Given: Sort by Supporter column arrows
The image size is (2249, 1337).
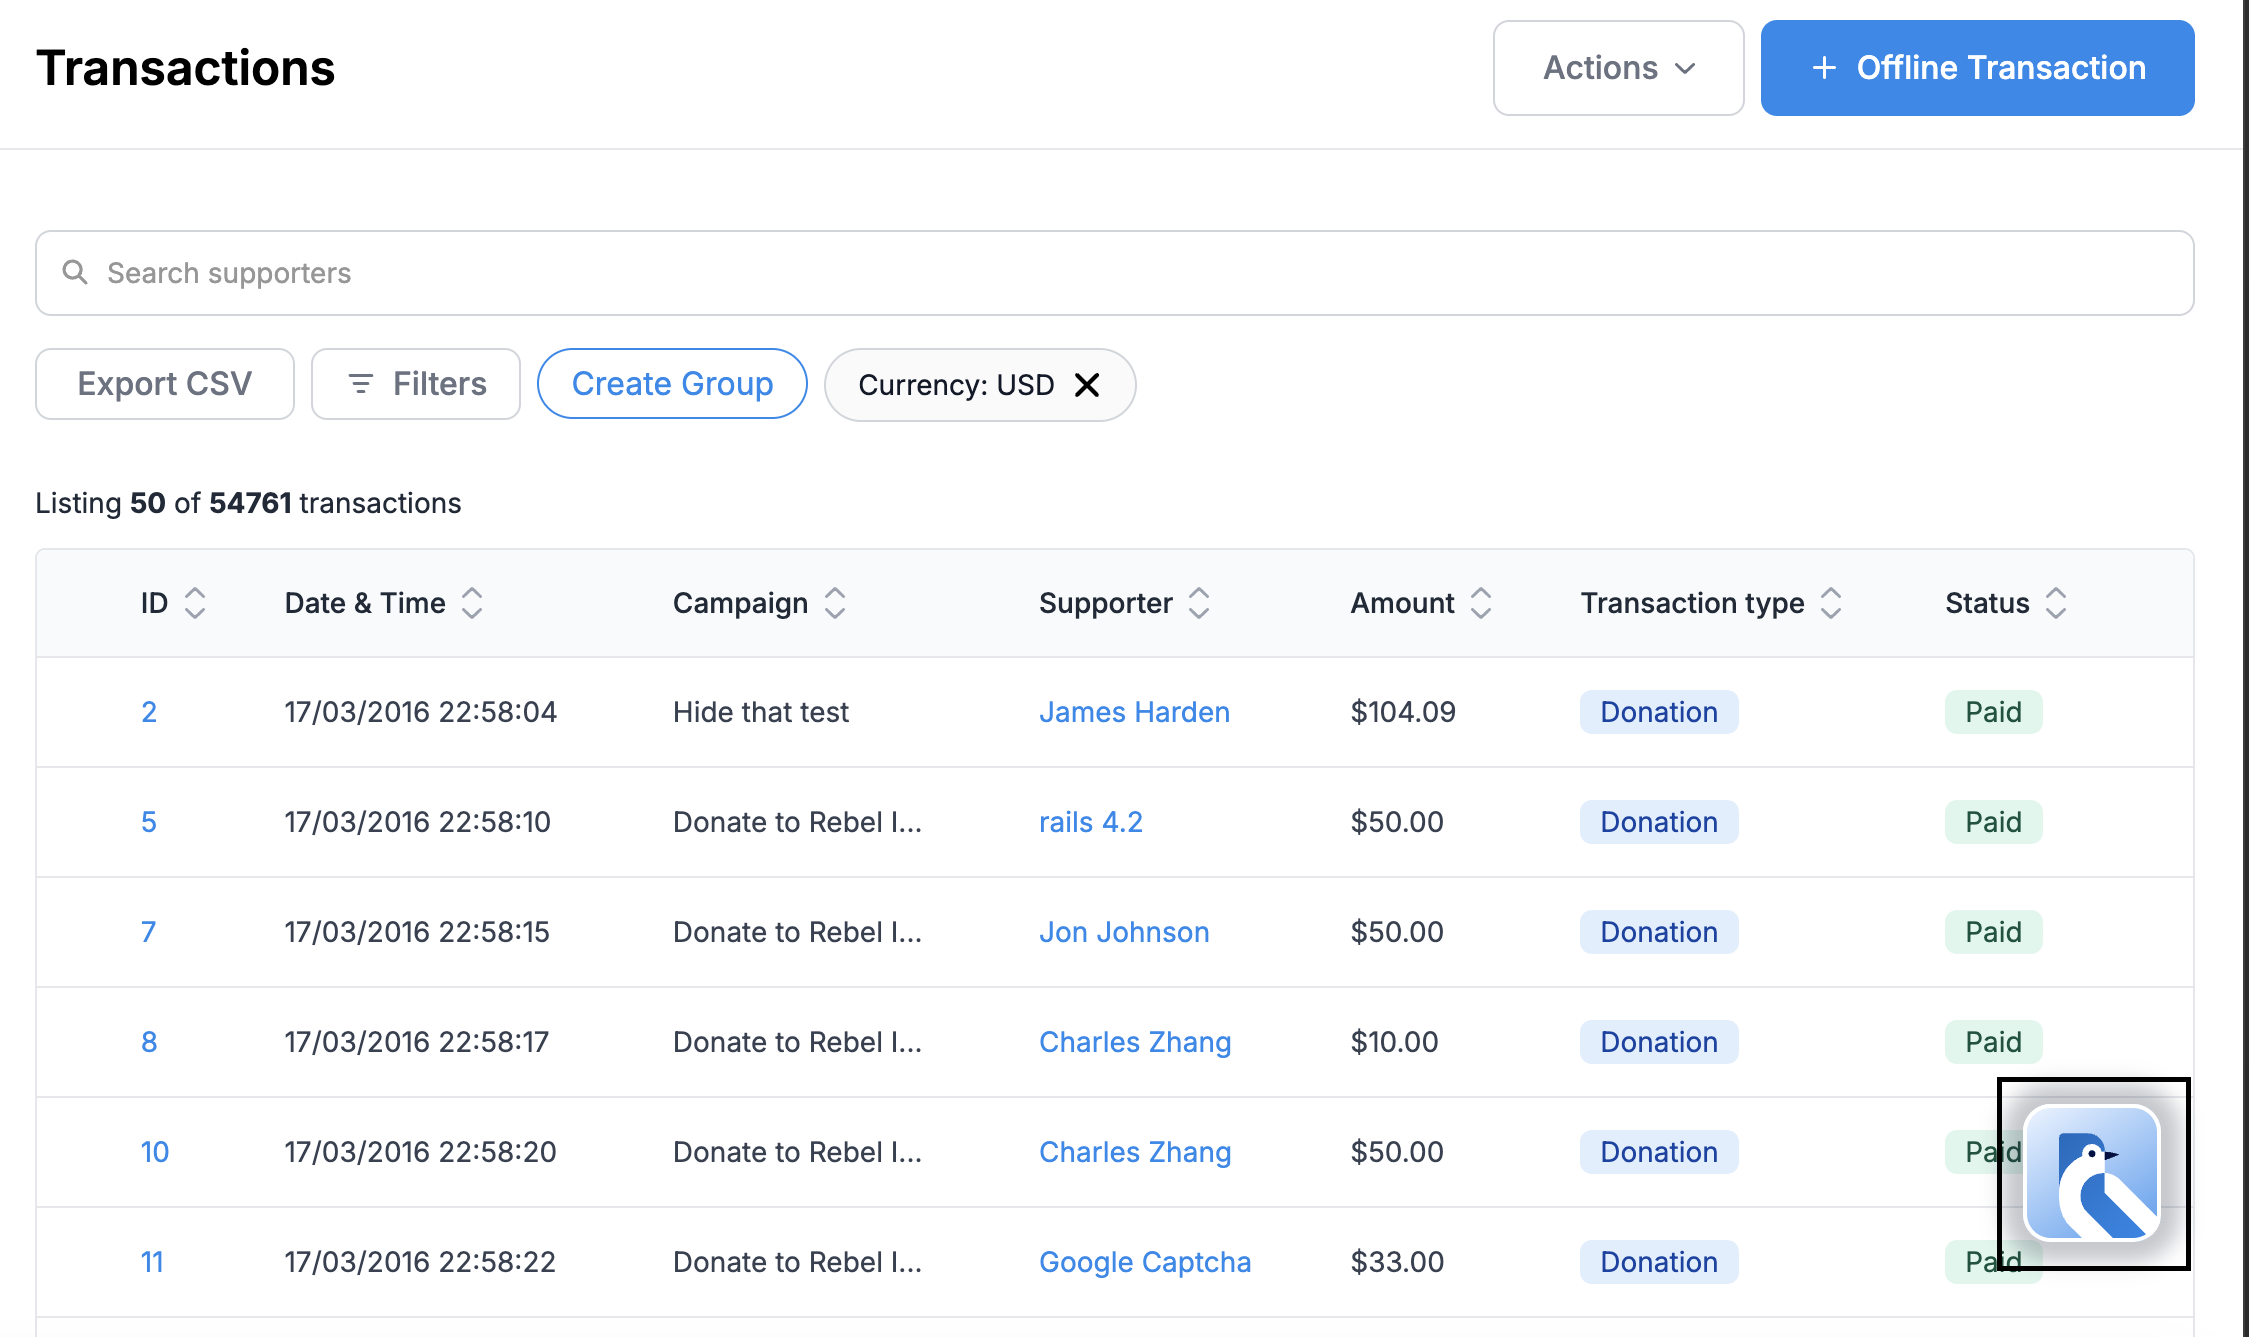Looking at the screenshot, I should click(1199, 603).
